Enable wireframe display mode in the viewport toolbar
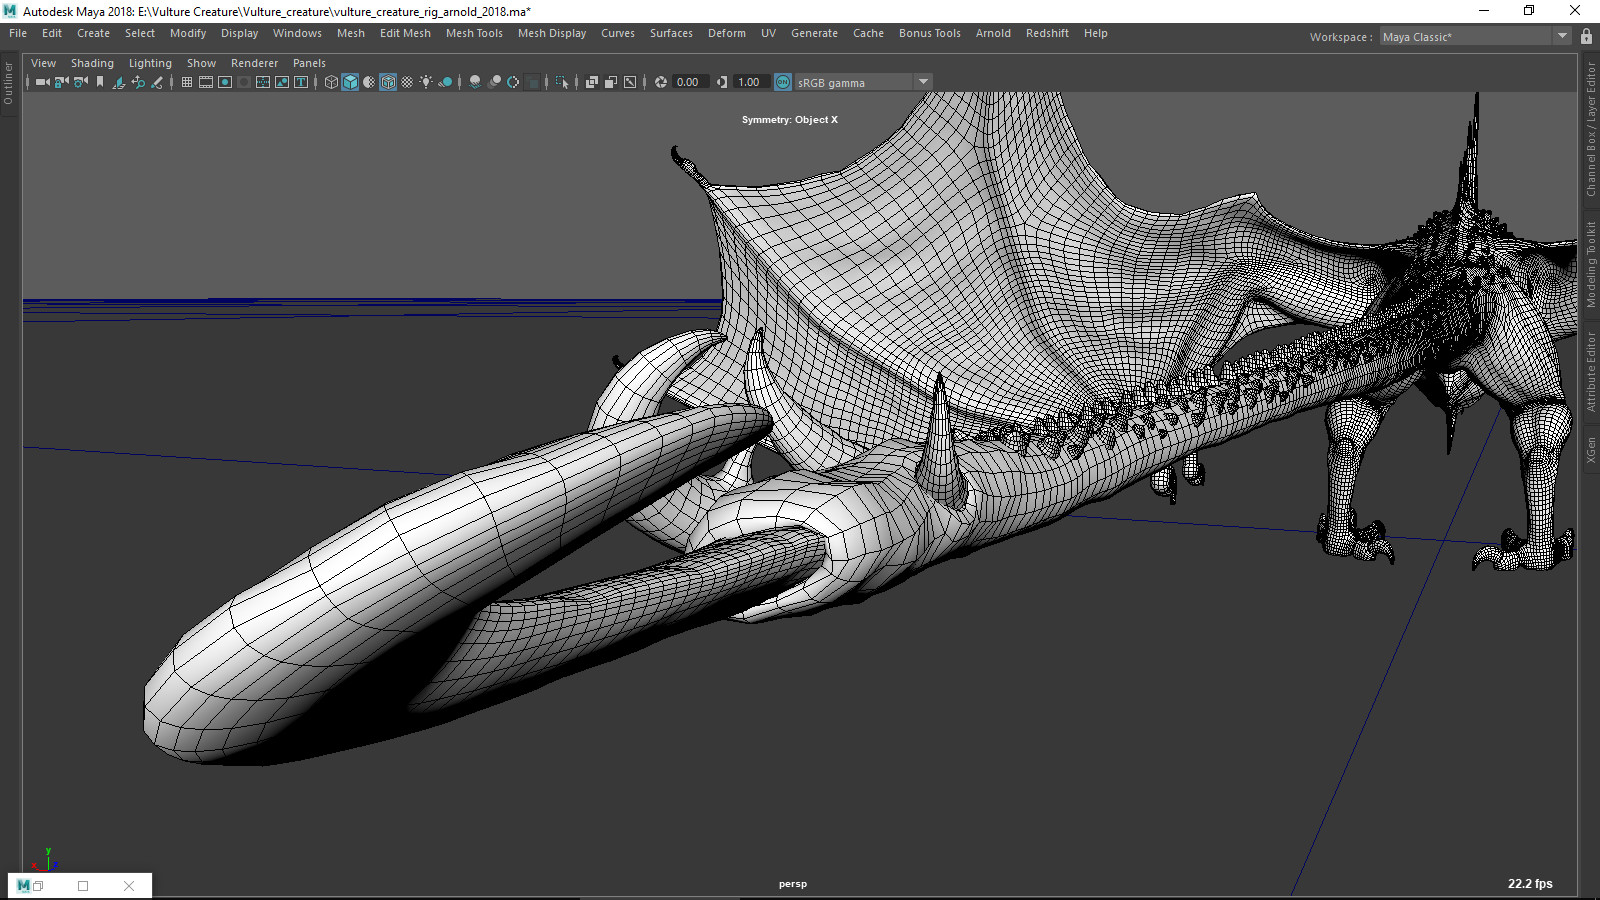This screenshot has width=1600, height=900. coord(331,82)
